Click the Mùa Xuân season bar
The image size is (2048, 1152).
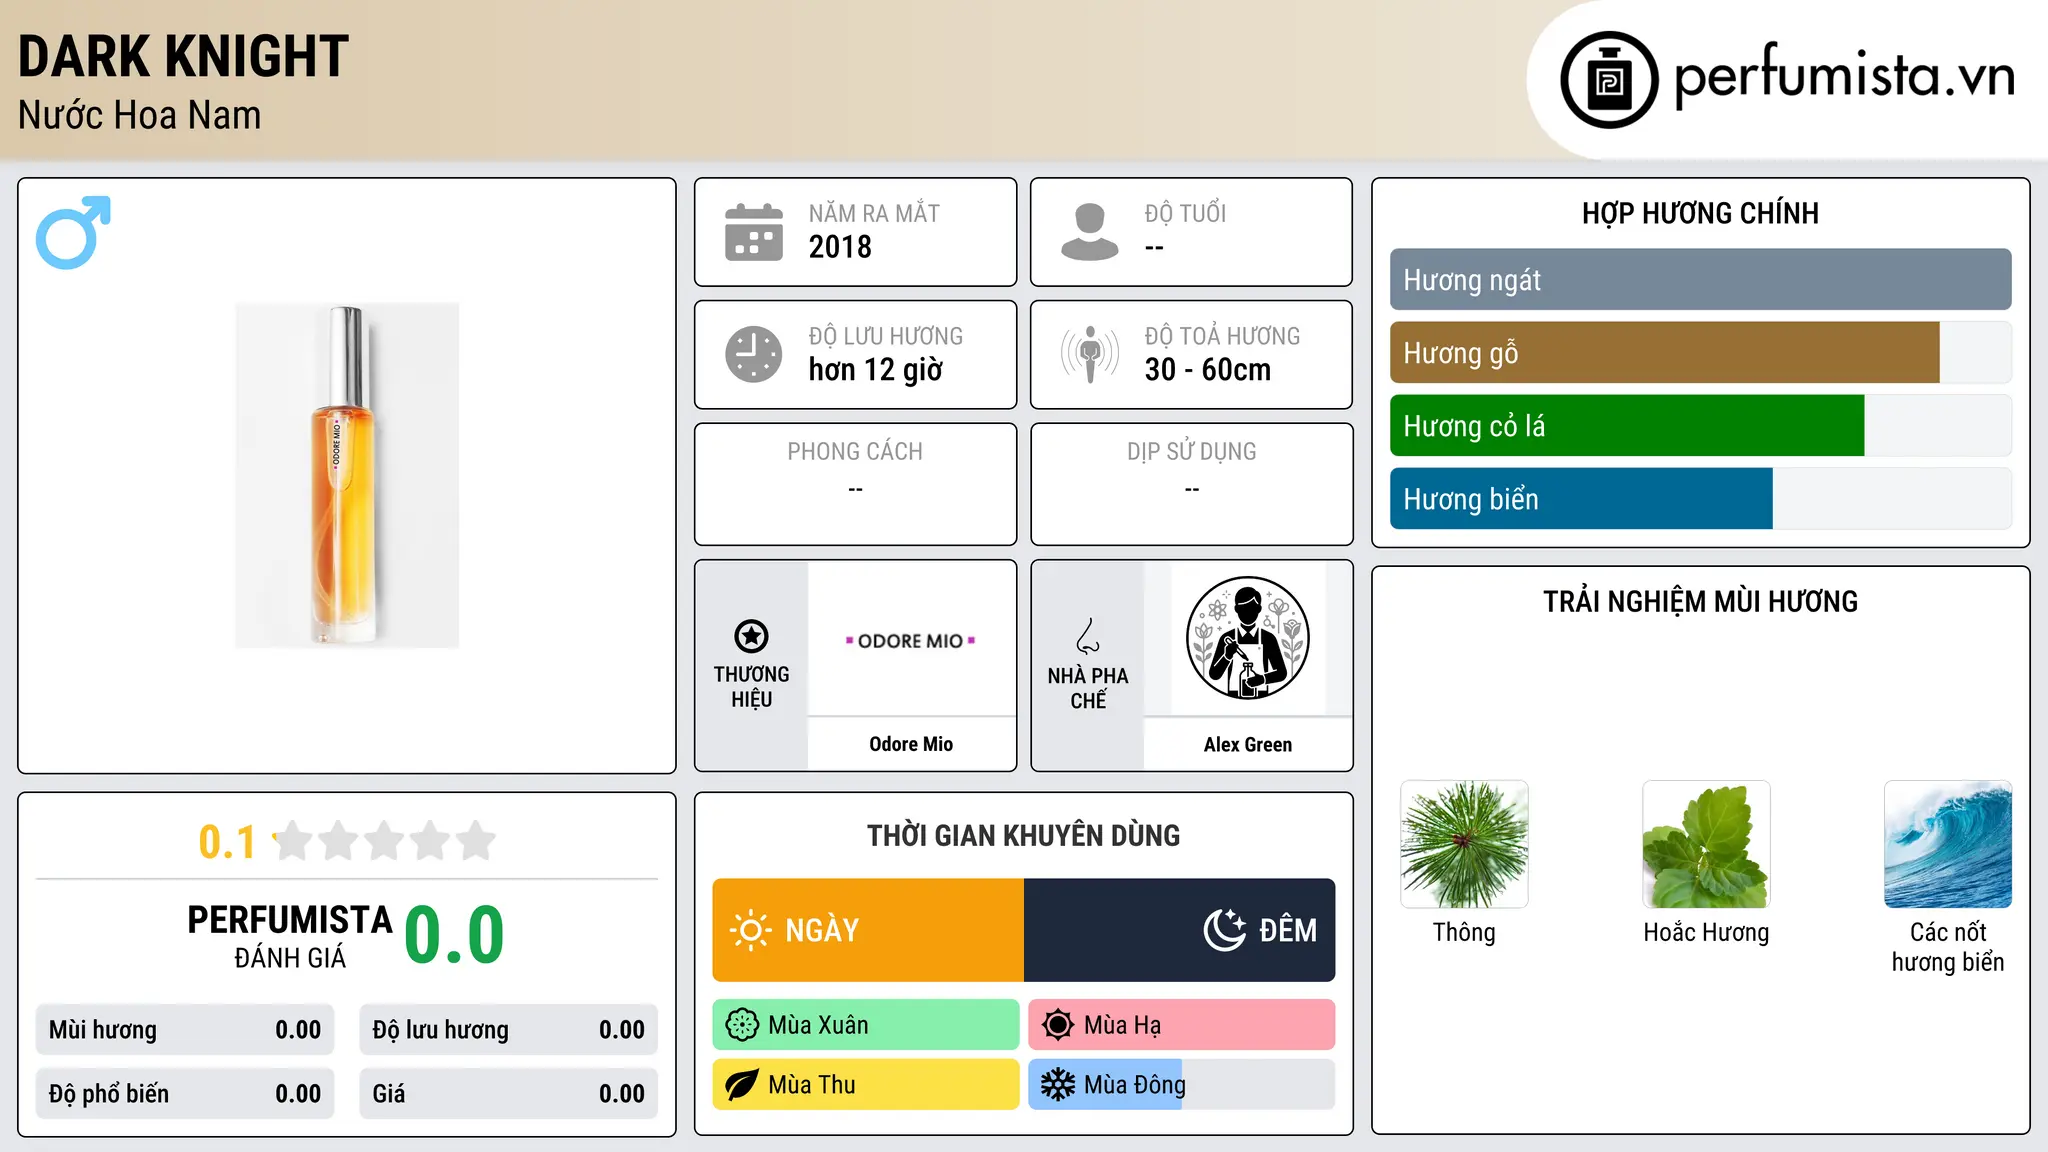(866, 1025)
